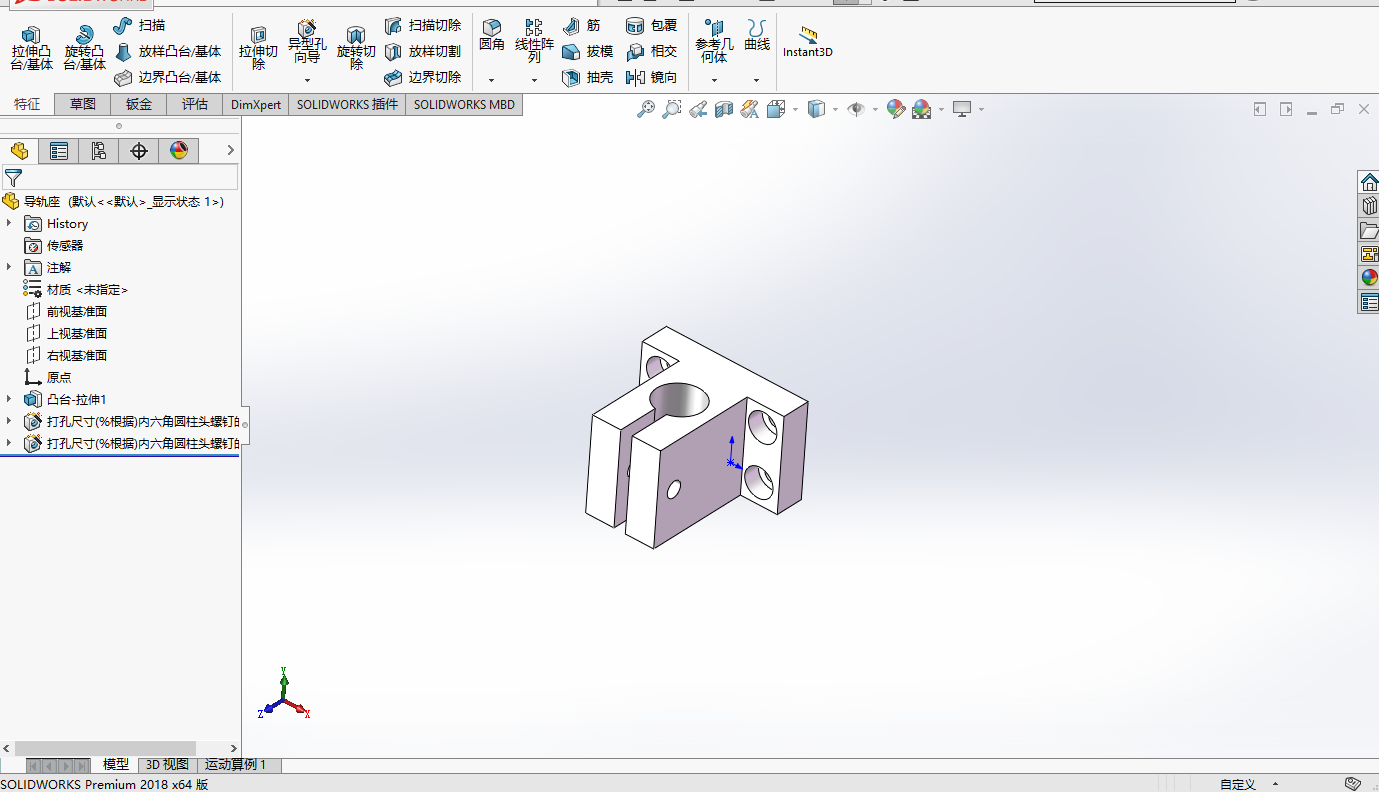Click the Edit Appearance color ball icon
This screenshot has height=792, width=1379.
[x=896, y=109]
